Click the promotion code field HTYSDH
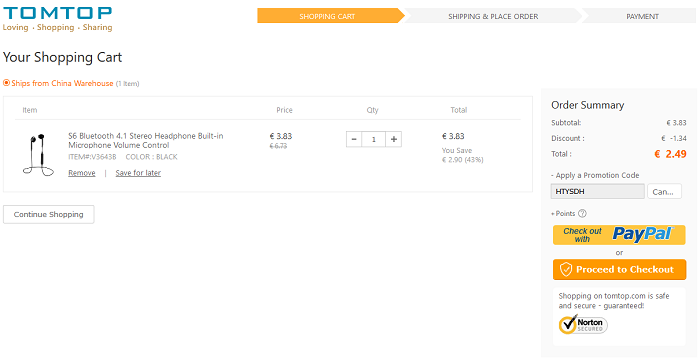700x362 pixels. point(597,191)
